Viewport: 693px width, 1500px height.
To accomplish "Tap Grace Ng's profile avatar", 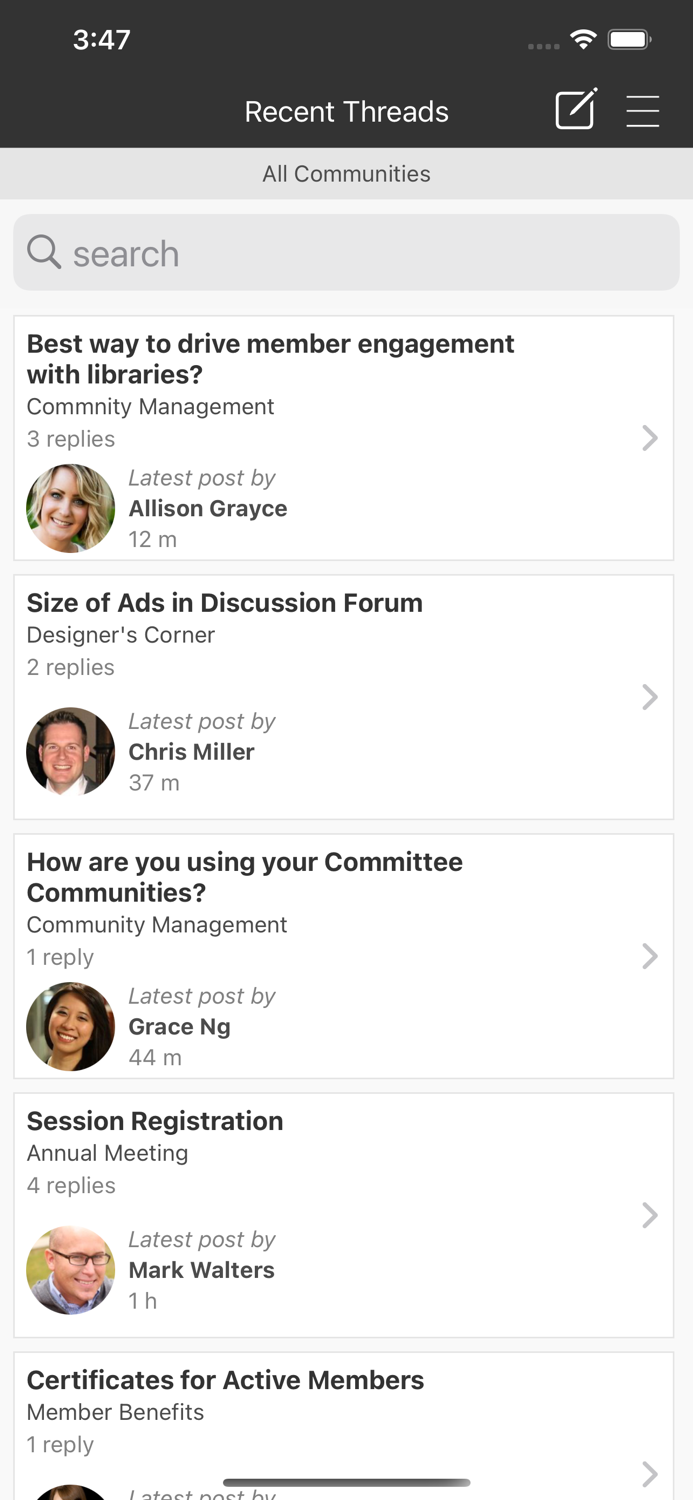I will pos(70,1026).
